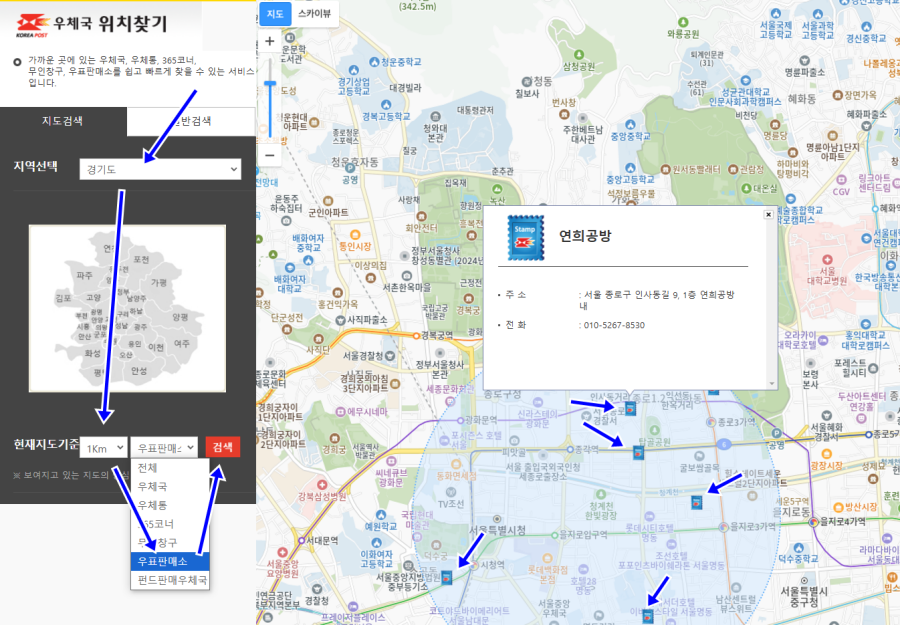Select 여주 on the Gyeonggi region map
Viewport: 900px width, 625px height.
point(182,343)
